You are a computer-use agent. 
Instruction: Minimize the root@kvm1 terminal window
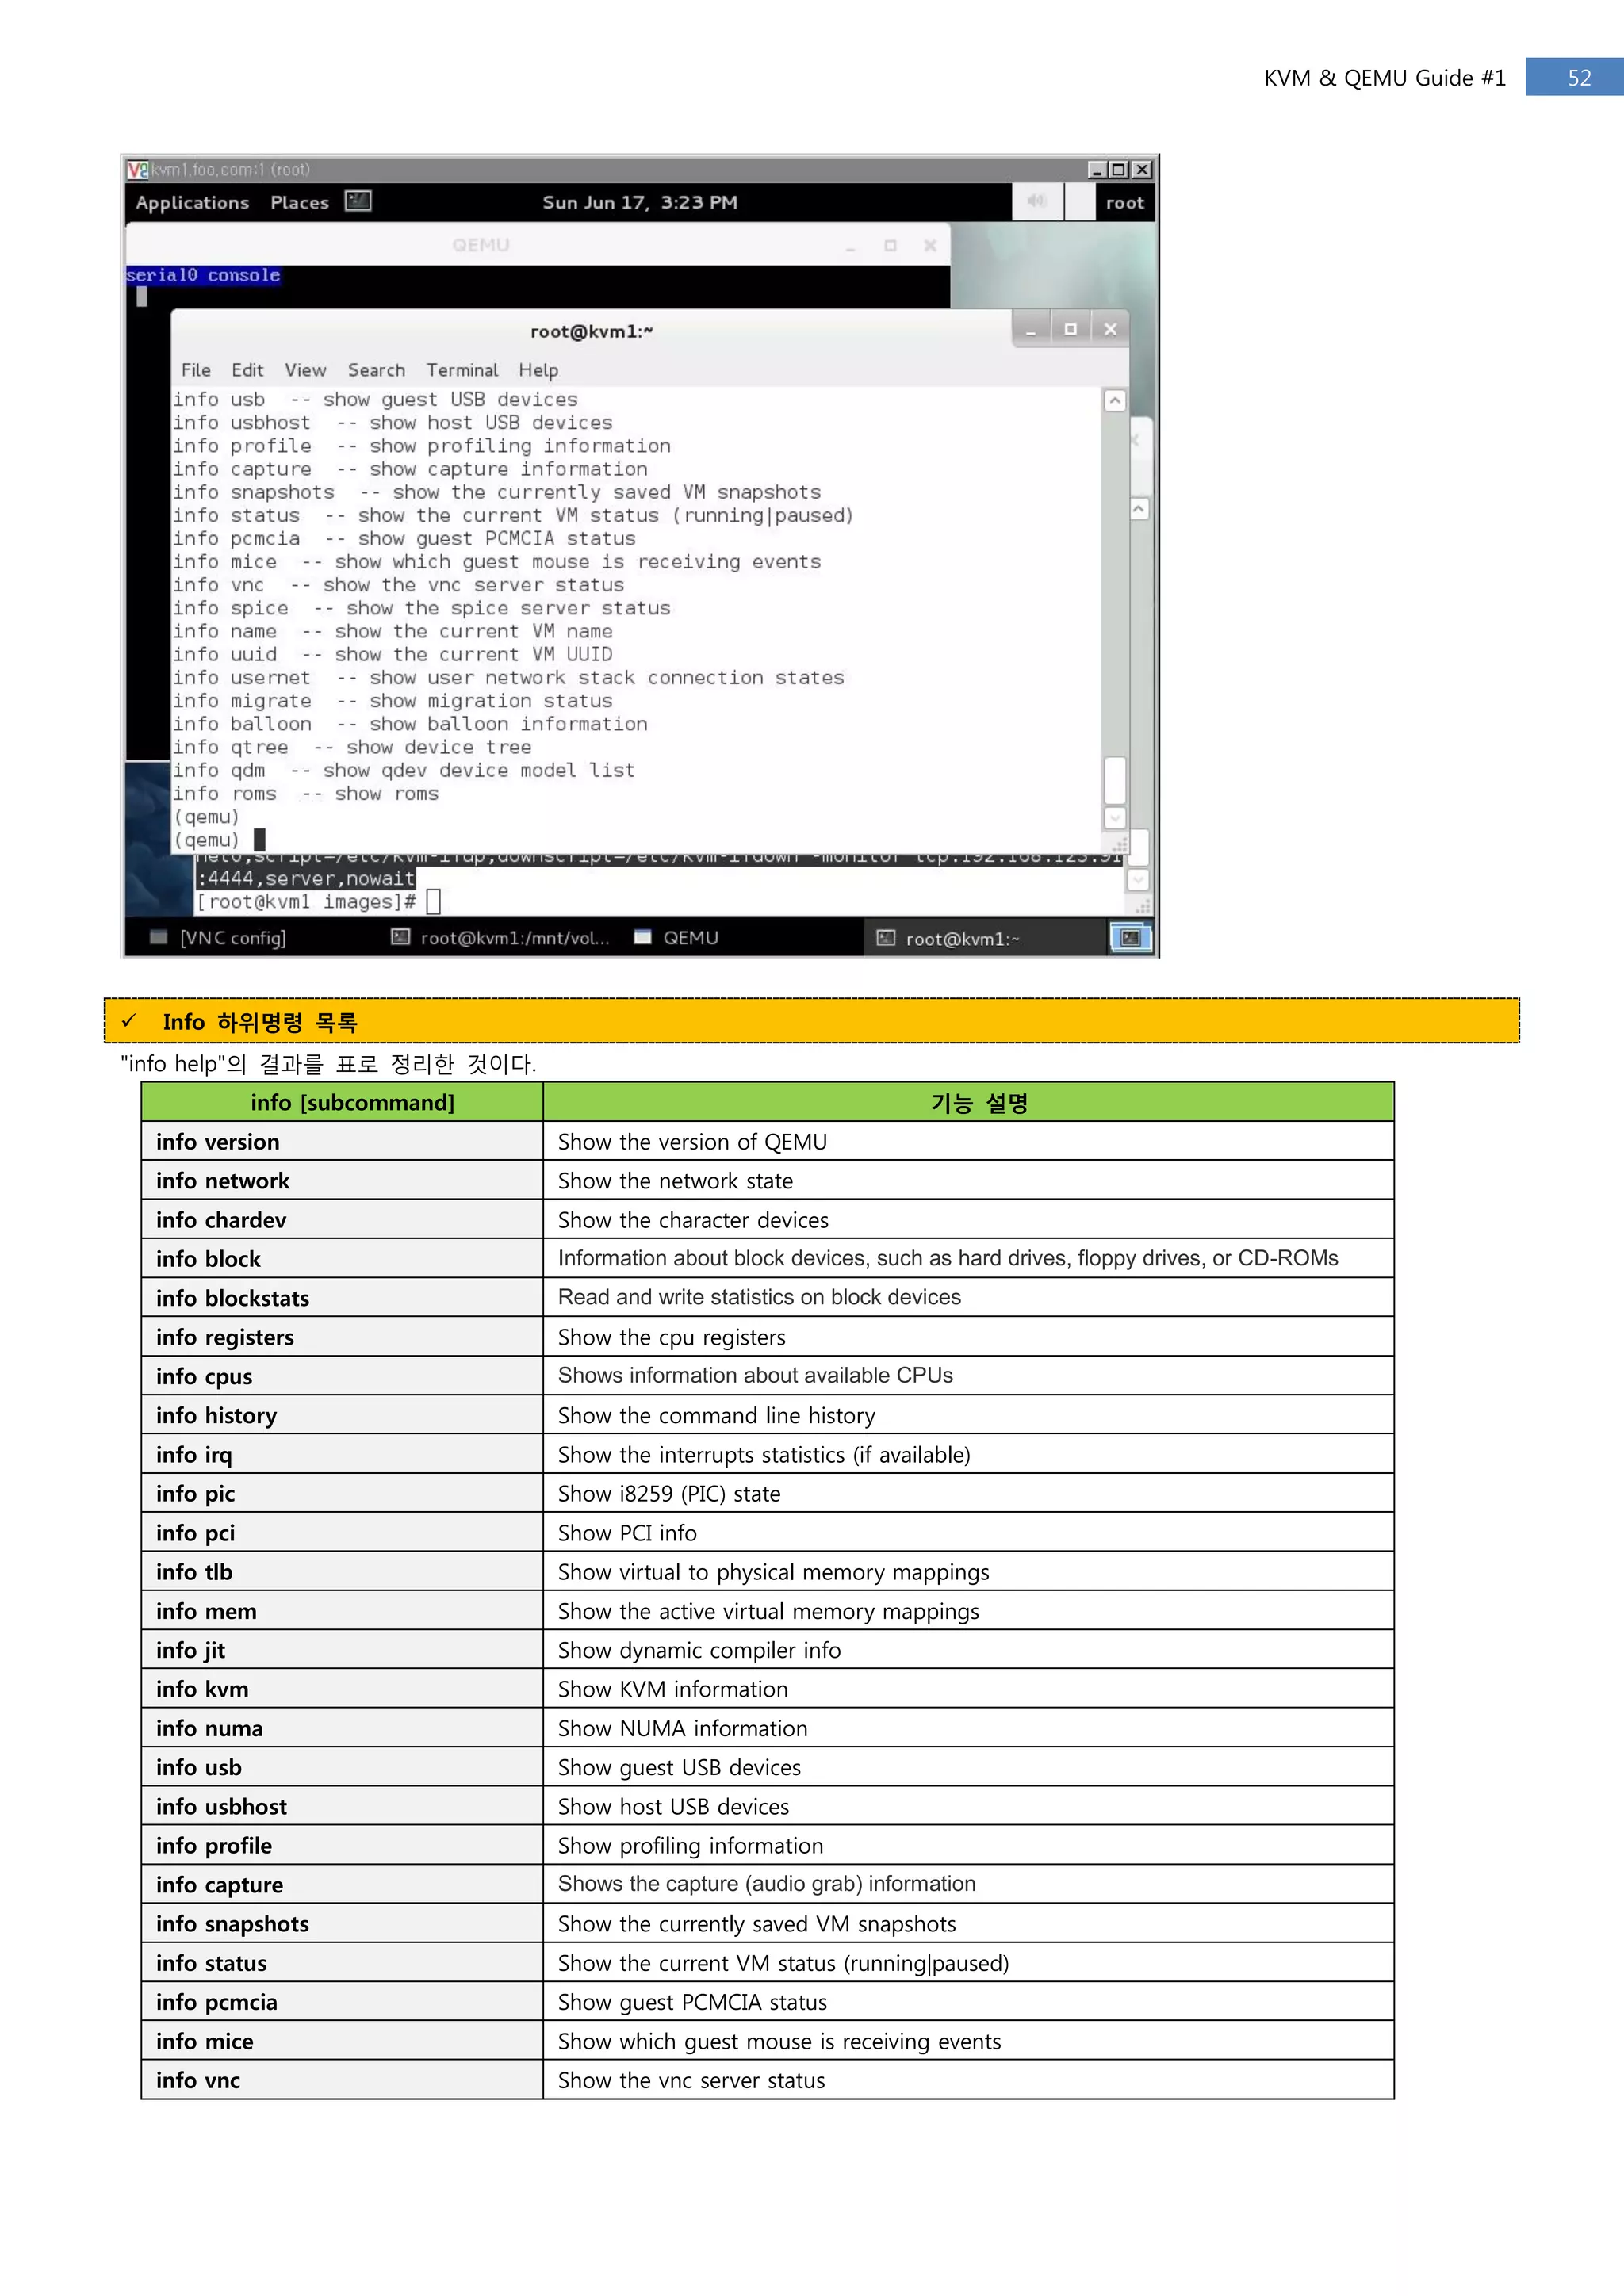point(1031,328)
